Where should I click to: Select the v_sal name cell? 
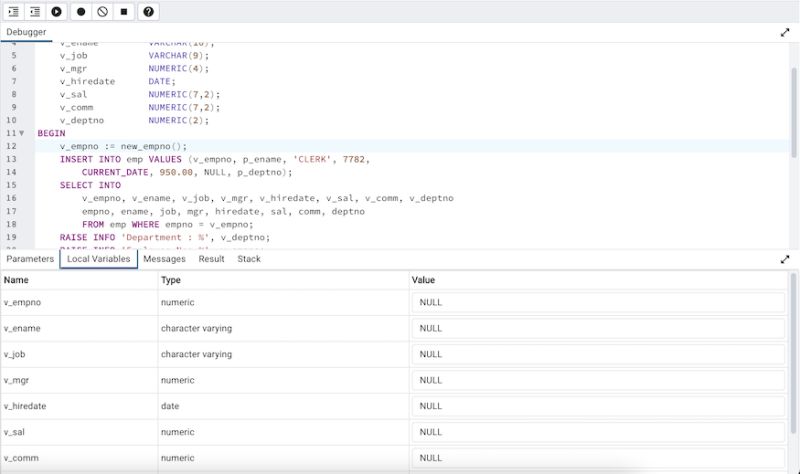[x=79, y=432]
